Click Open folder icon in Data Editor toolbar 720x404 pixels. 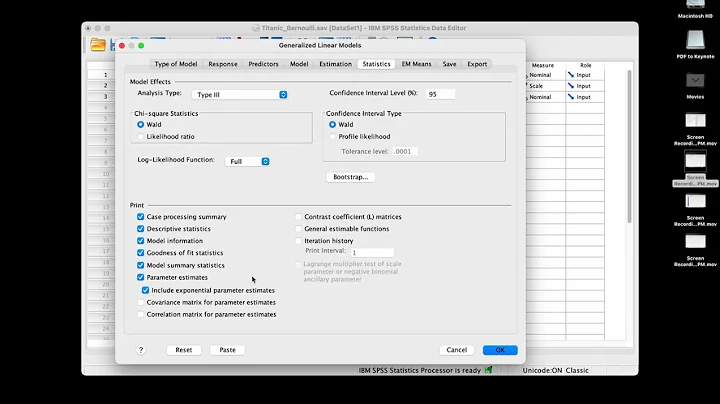tap(98, 45)
